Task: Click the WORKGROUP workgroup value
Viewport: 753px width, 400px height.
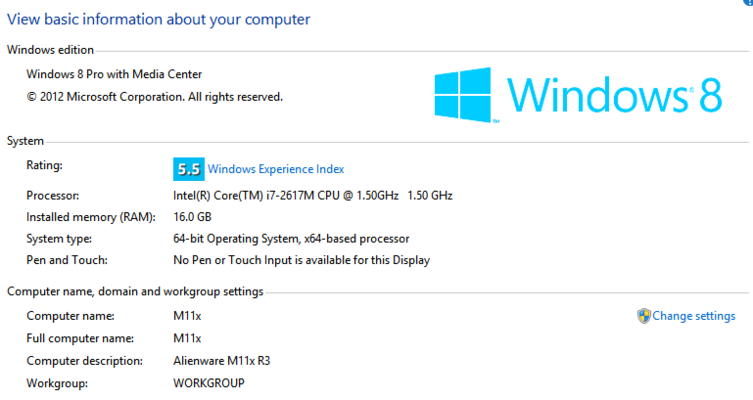Action: [209, 383]
